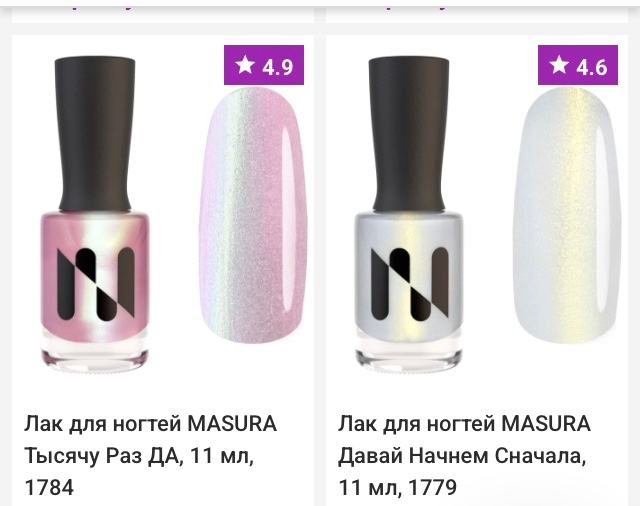Image resolution: width=640 pixels, height=506 pixels.
Task: Select the silver MASURA polish bottle image
Action: [409, 213]
